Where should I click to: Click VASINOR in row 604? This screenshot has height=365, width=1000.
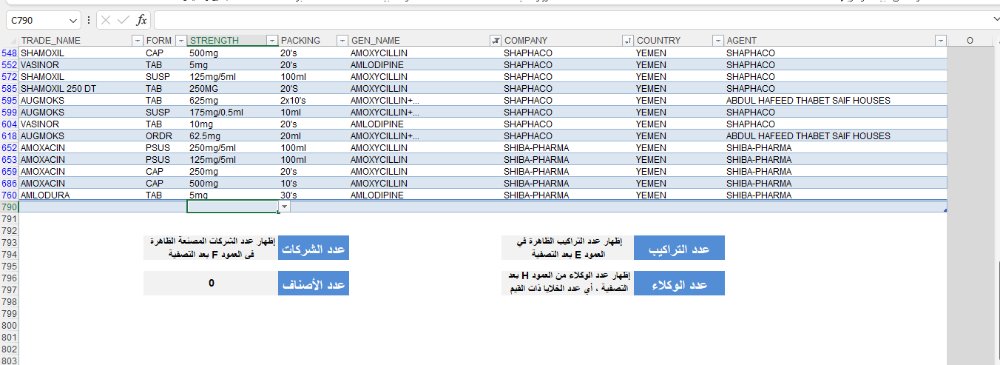(81, 124)
